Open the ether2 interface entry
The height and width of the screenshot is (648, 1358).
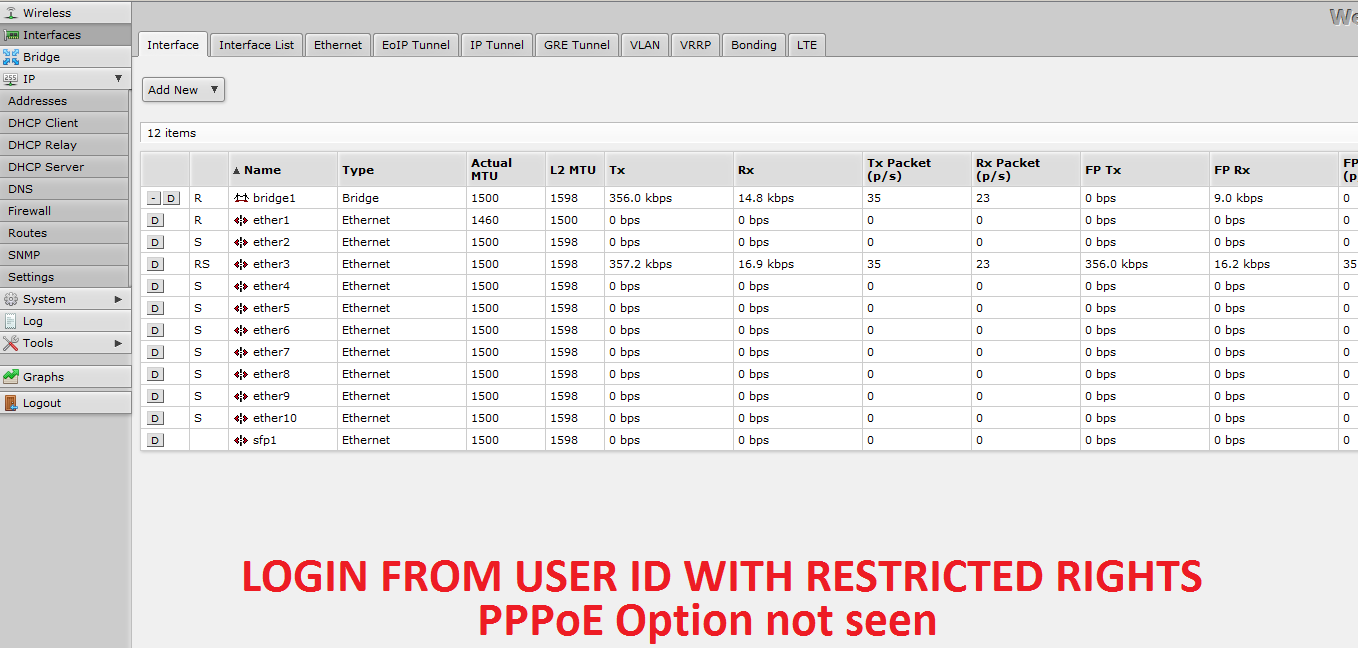271,242
